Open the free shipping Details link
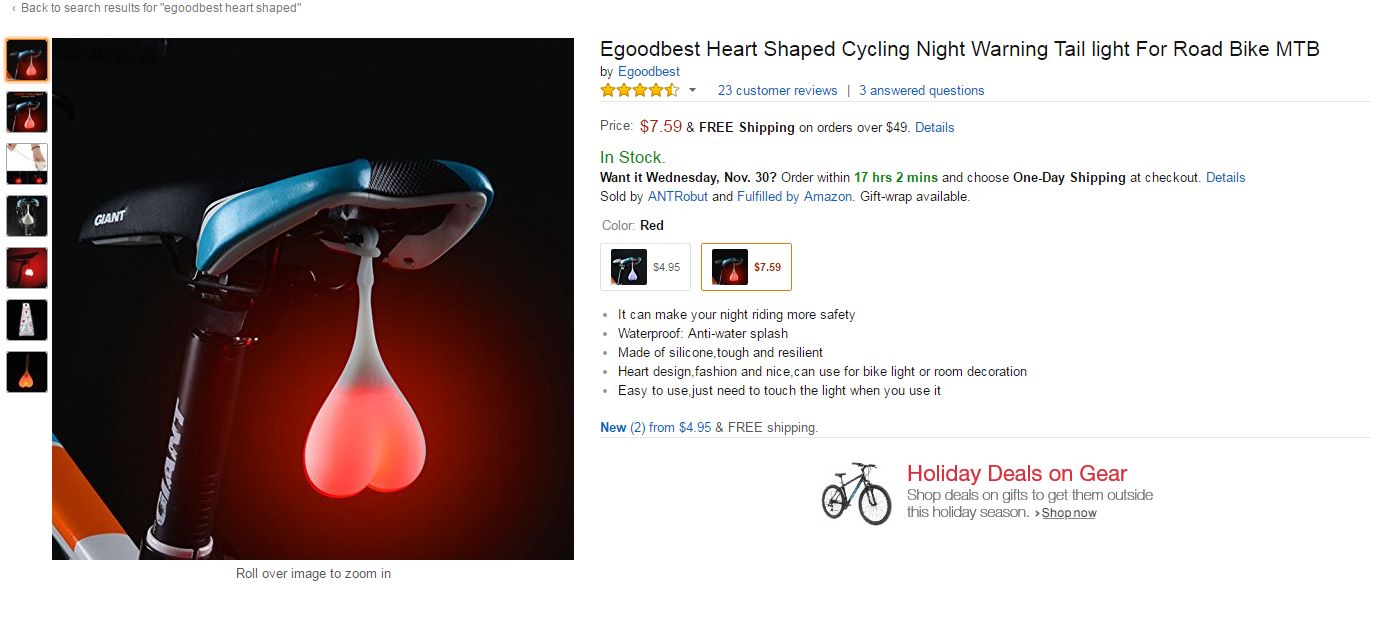This screenshot has height=617, width=1385. click(934, 128)
